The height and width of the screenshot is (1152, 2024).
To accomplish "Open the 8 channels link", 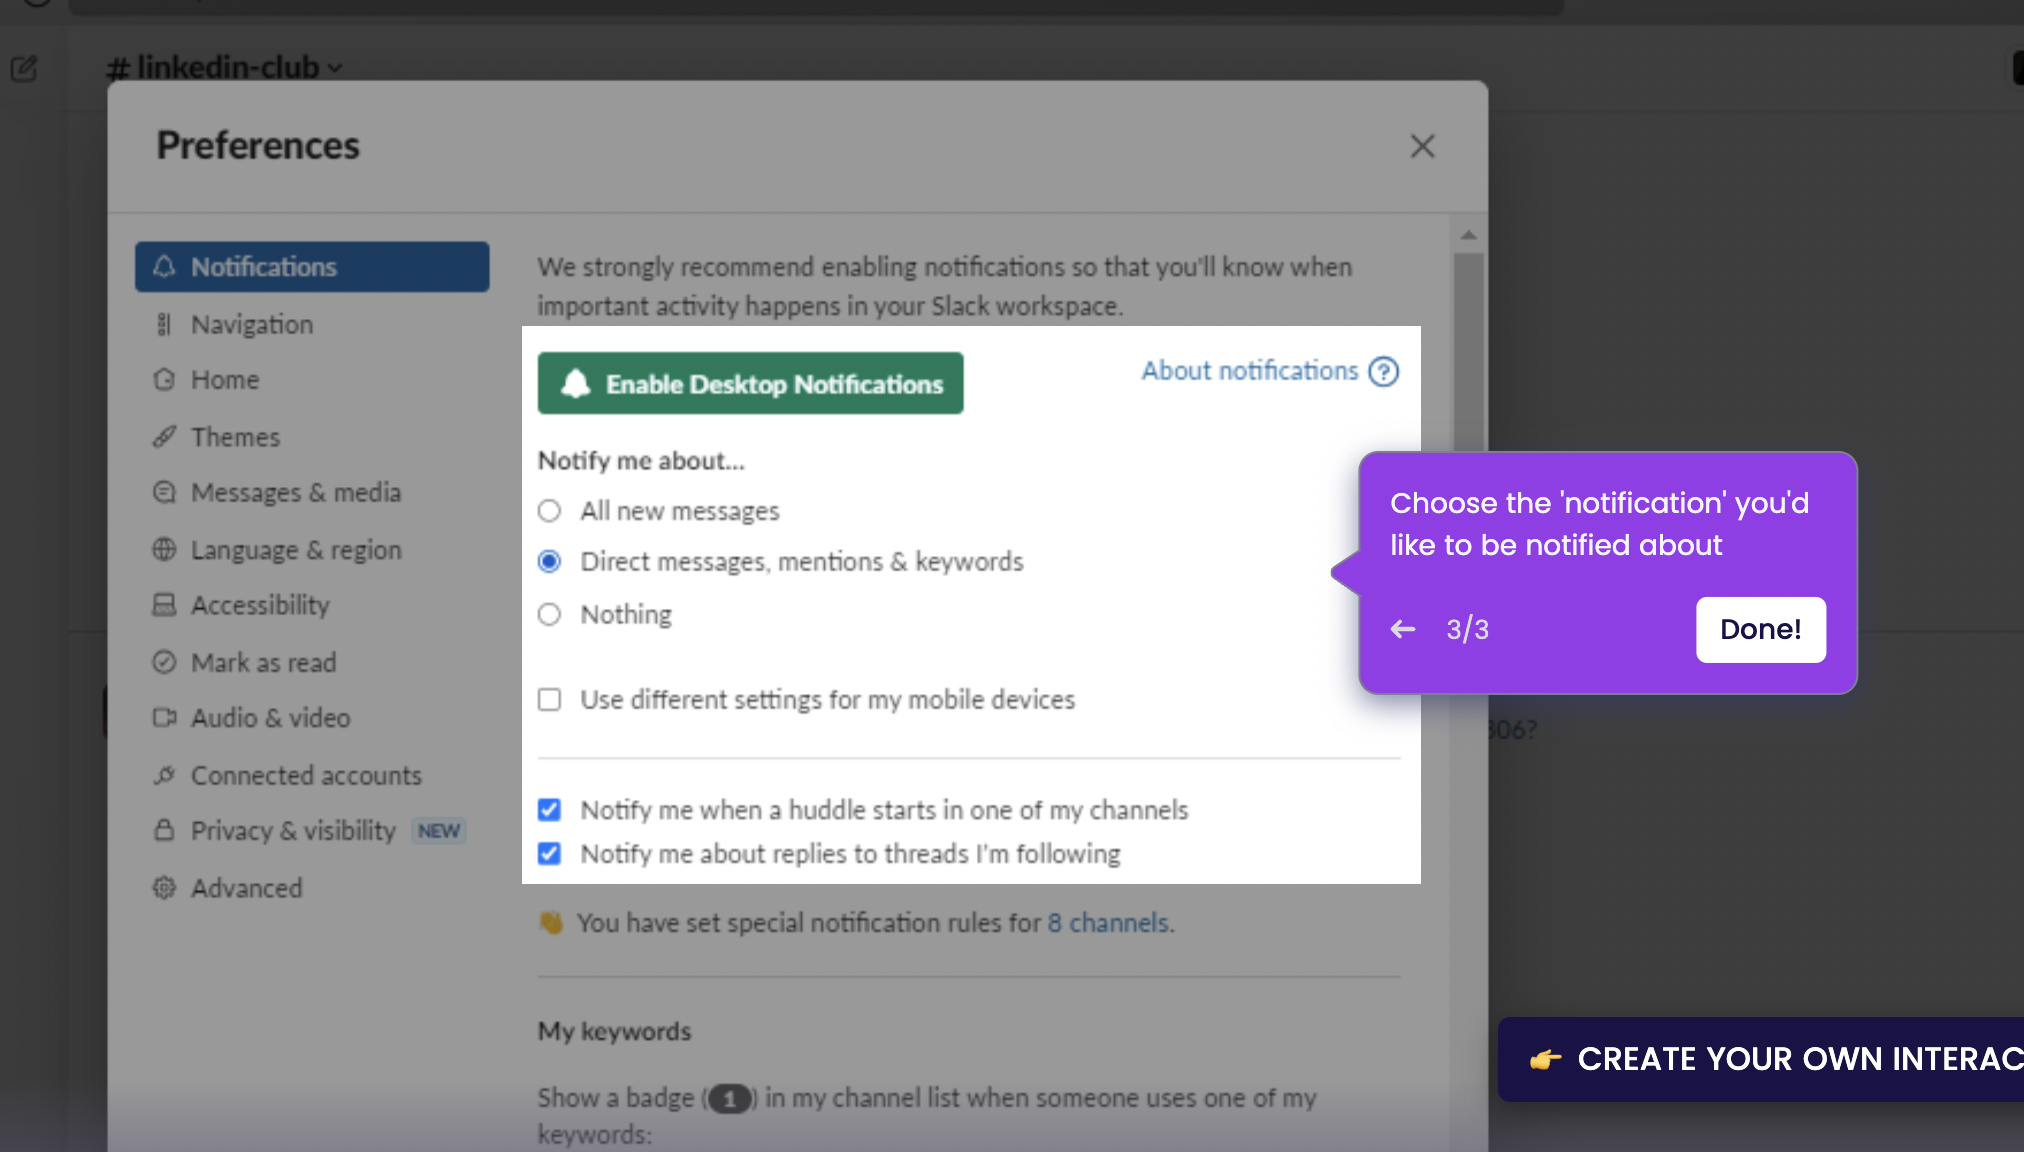I will (x=1108, y=922).
